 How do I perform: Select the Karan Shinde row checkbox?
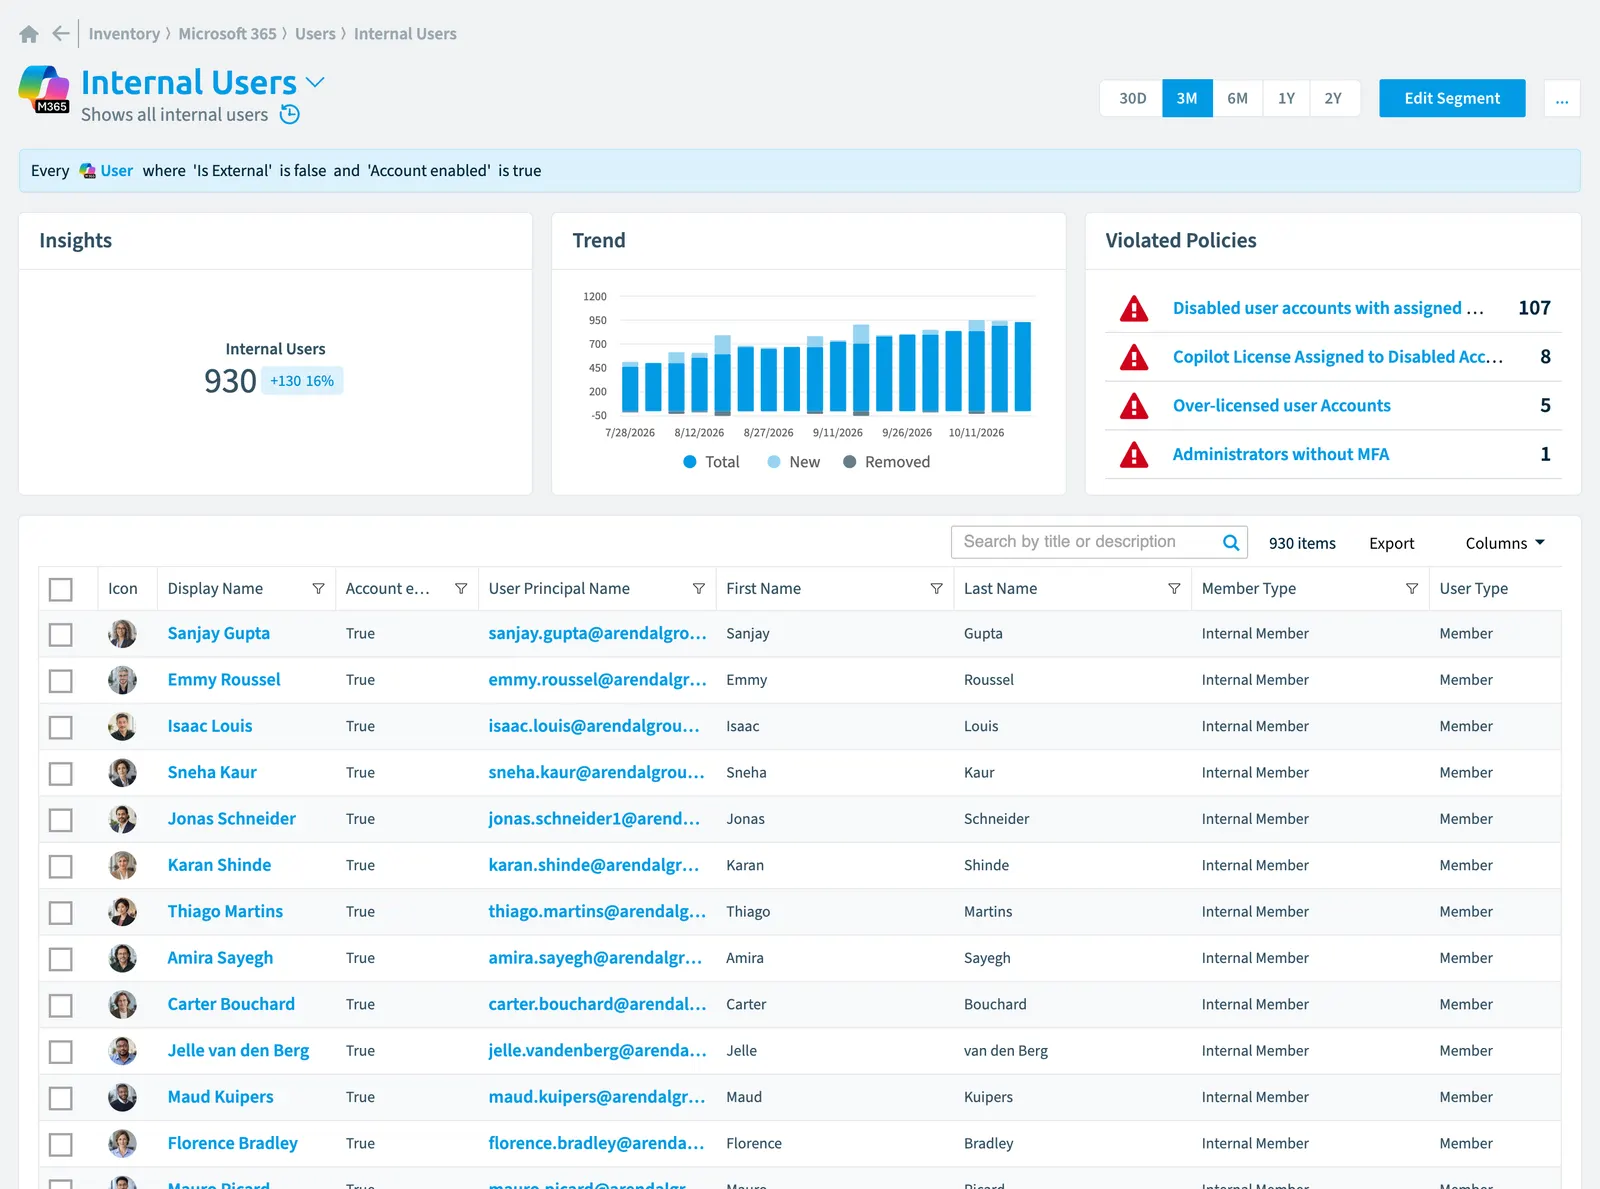[61, 866]
